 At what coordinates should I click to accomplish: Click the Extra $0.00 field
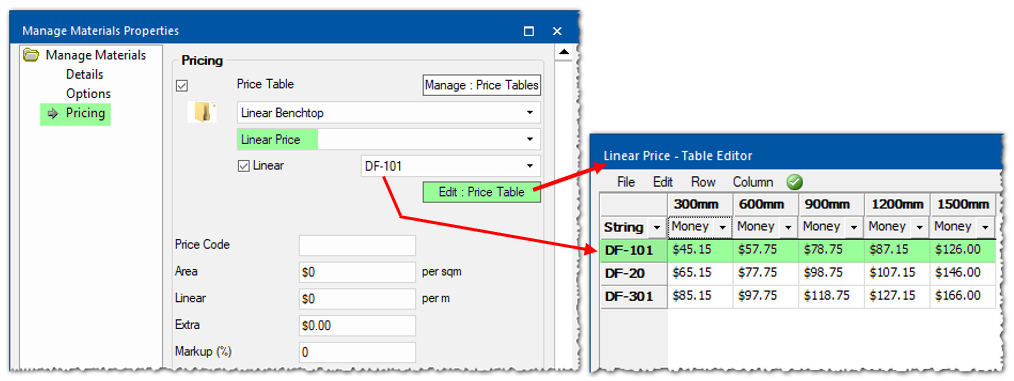click(x=357, y=325)
